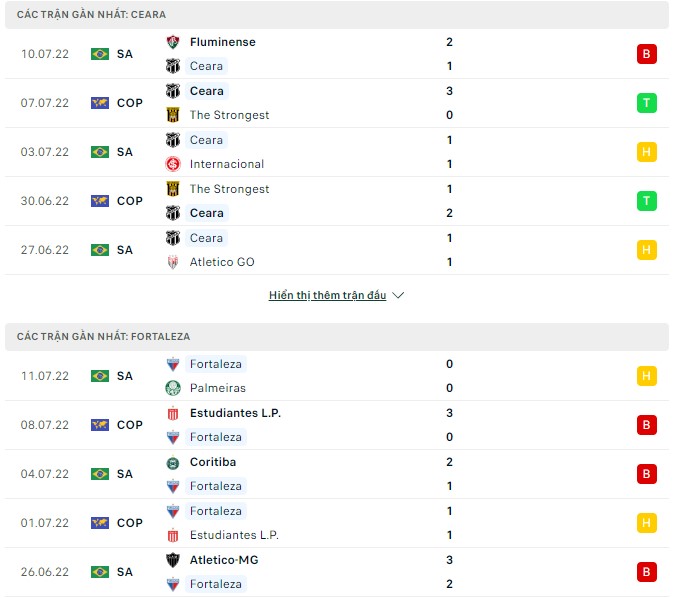Click the Fluminense team crest icon
This screenshot has width=676, height=598.
tap(173, 42)
